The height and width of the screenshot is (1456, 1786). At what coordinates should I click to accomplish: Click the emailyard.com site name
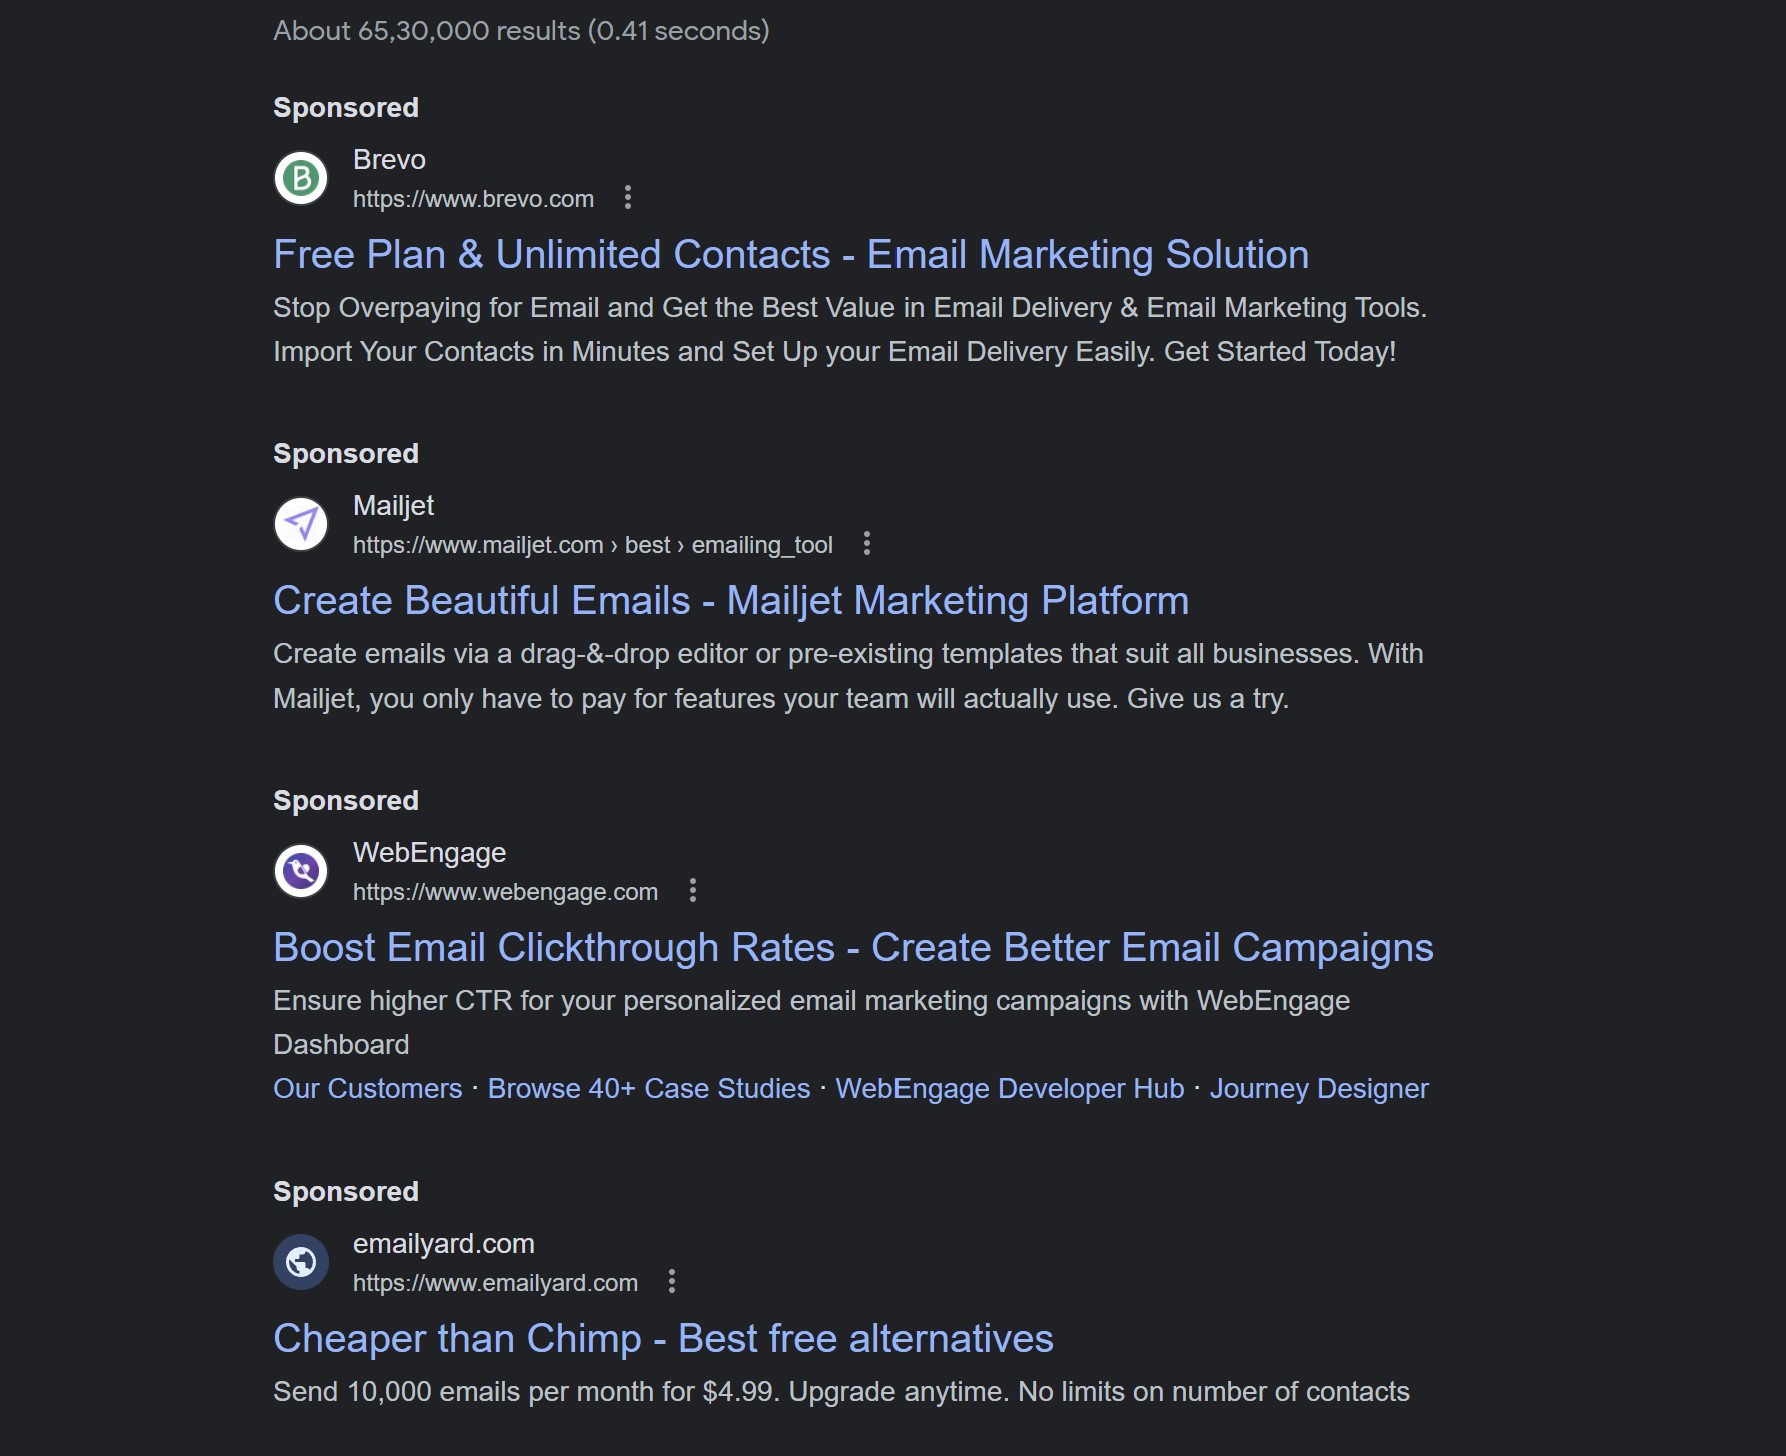point(443,1244)
